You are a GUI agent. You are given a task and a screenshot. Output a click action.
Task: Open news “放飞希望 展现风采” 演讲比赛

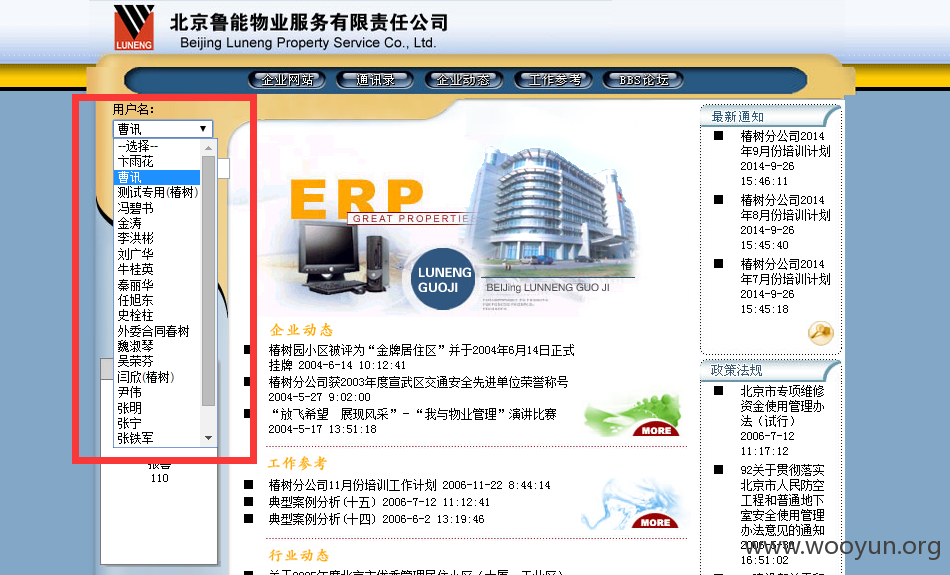pos(412,422)
